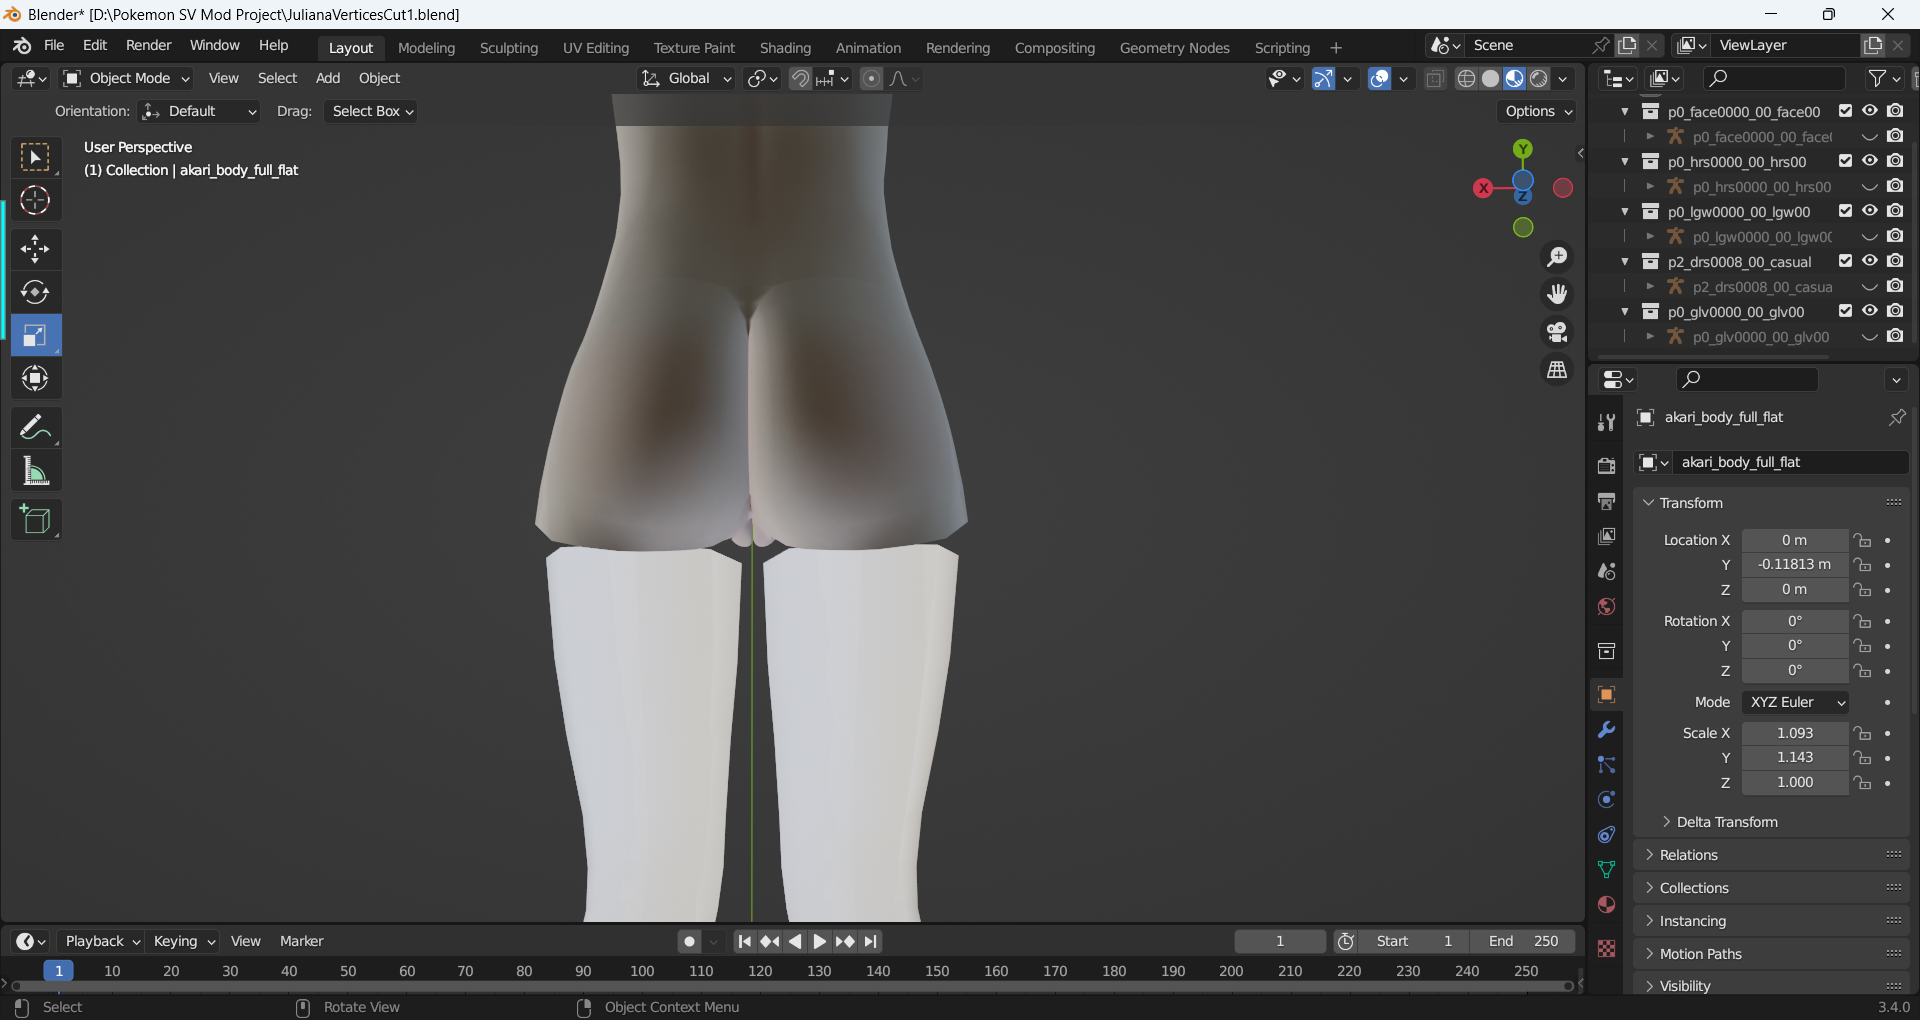
Task: Open the Particles properties tab
Action: click(x=1607, y=765)
